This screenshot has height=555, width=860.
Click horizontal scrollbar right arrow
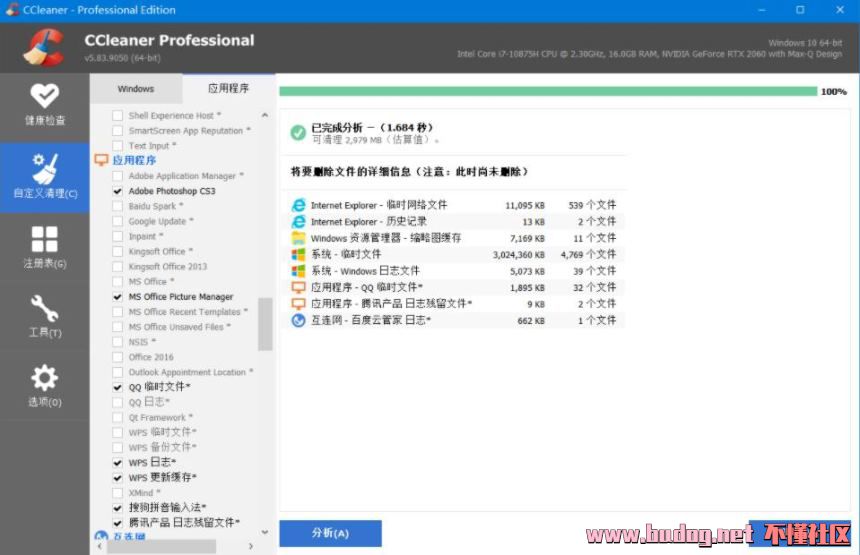(x=251, y=546)
